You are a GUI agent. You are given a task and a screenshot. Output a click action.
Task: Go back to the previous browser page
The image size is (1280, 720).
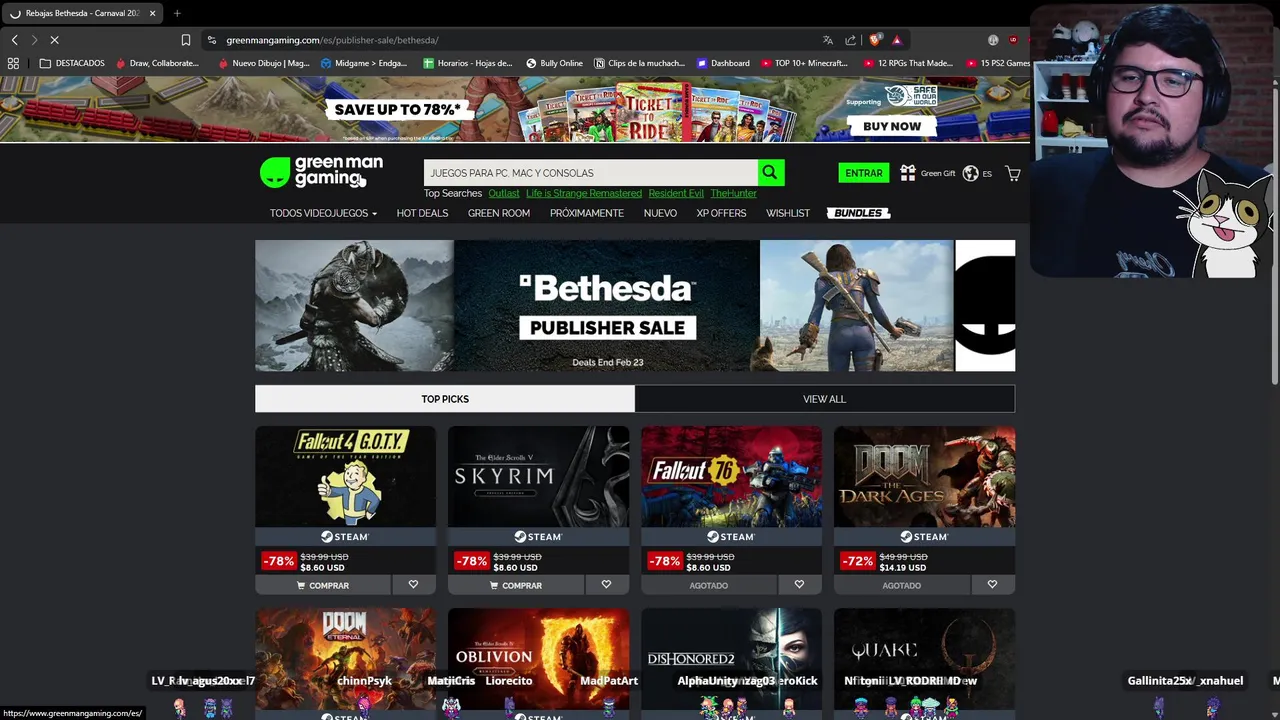14,40
